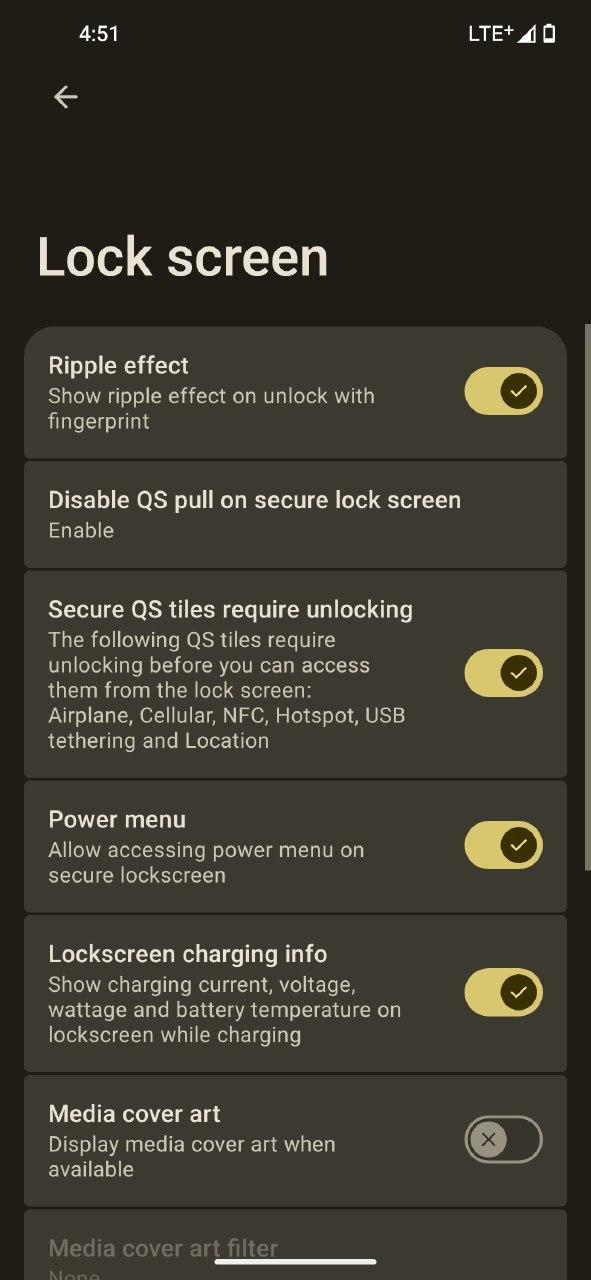591x1280 pixels.
Task: Tap the Media cover art description text
Action: pos(192,1156)
